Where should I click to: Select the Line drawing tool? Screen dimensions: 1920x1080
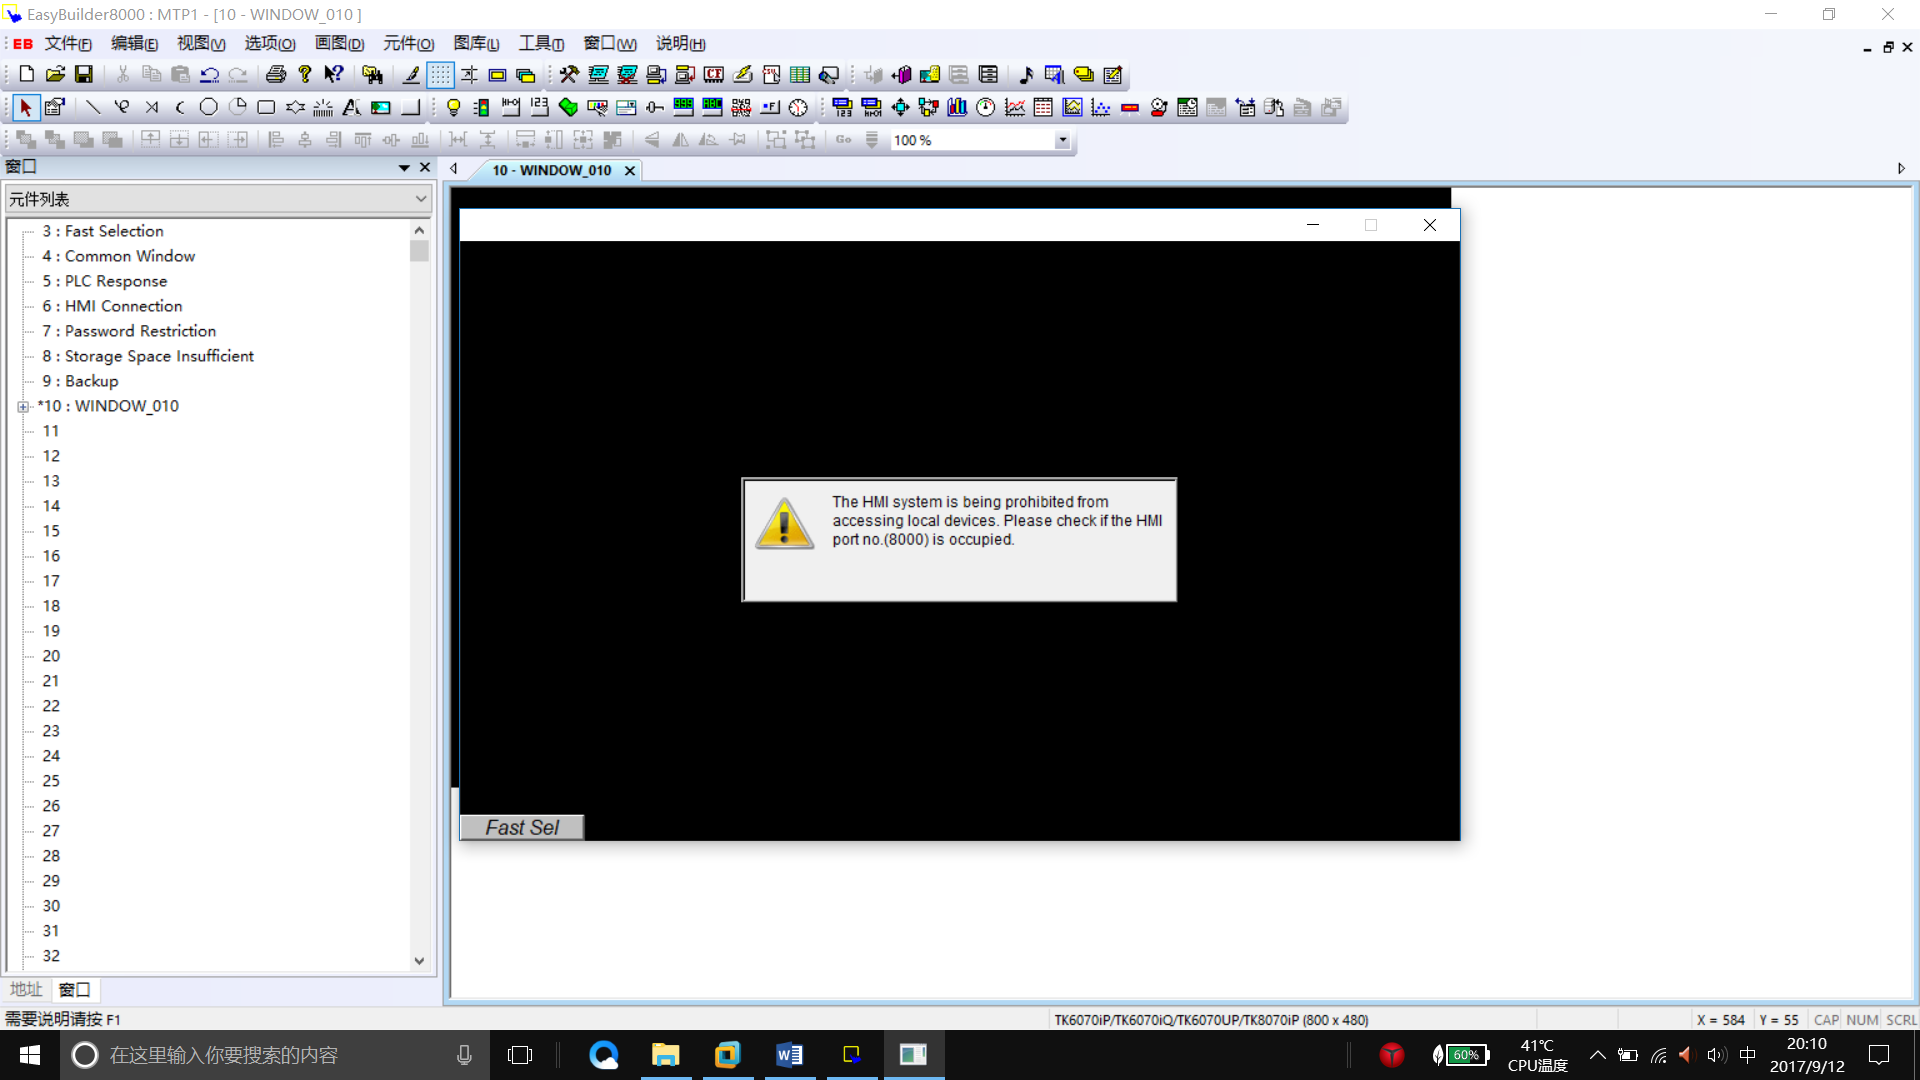pyautogui.click(x=93, y=108)
